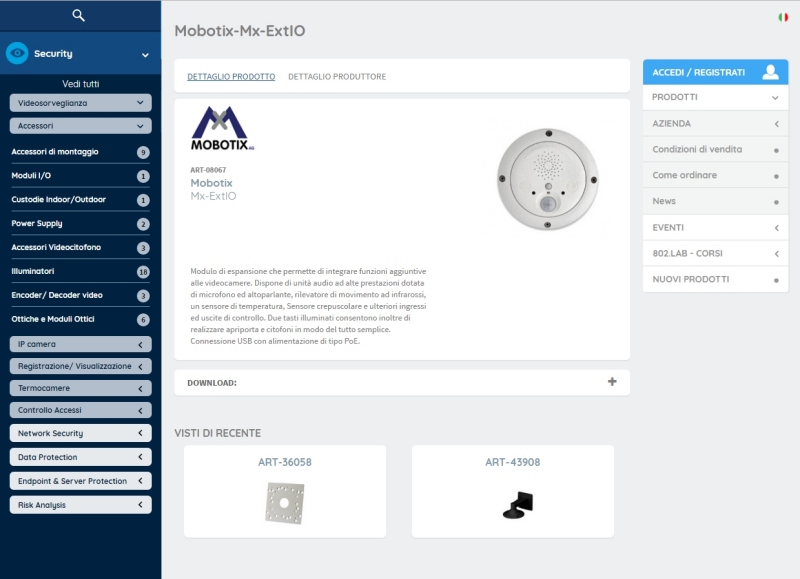The image size is (800, 579).
Task: Expand Registrazione/ Visualizzazione category
Action: (81, 366)
